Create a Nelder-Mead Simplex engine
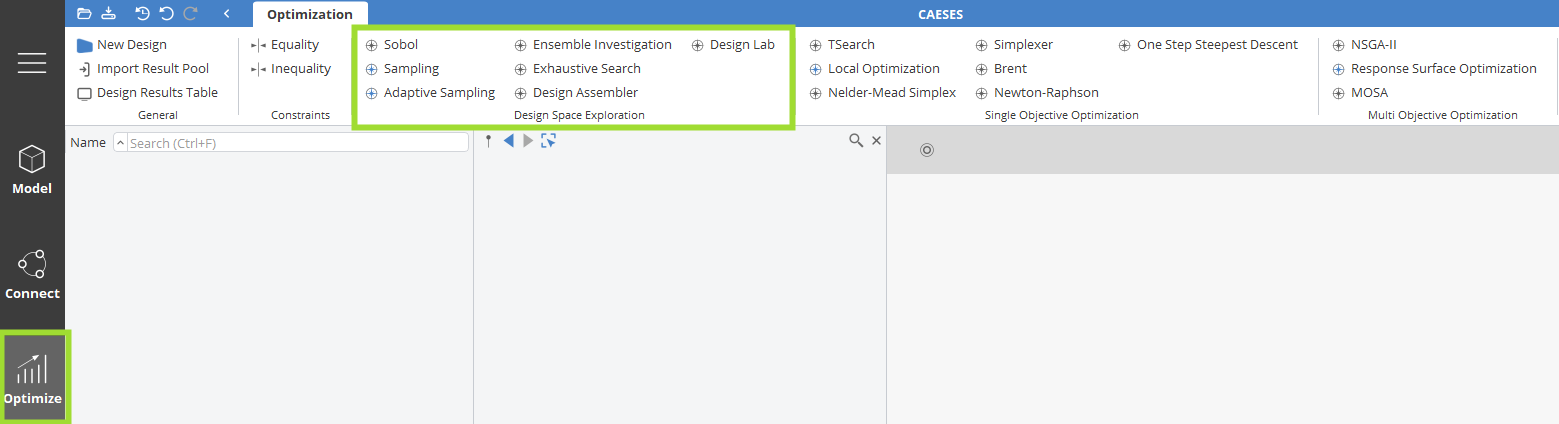 pos(883,93)
